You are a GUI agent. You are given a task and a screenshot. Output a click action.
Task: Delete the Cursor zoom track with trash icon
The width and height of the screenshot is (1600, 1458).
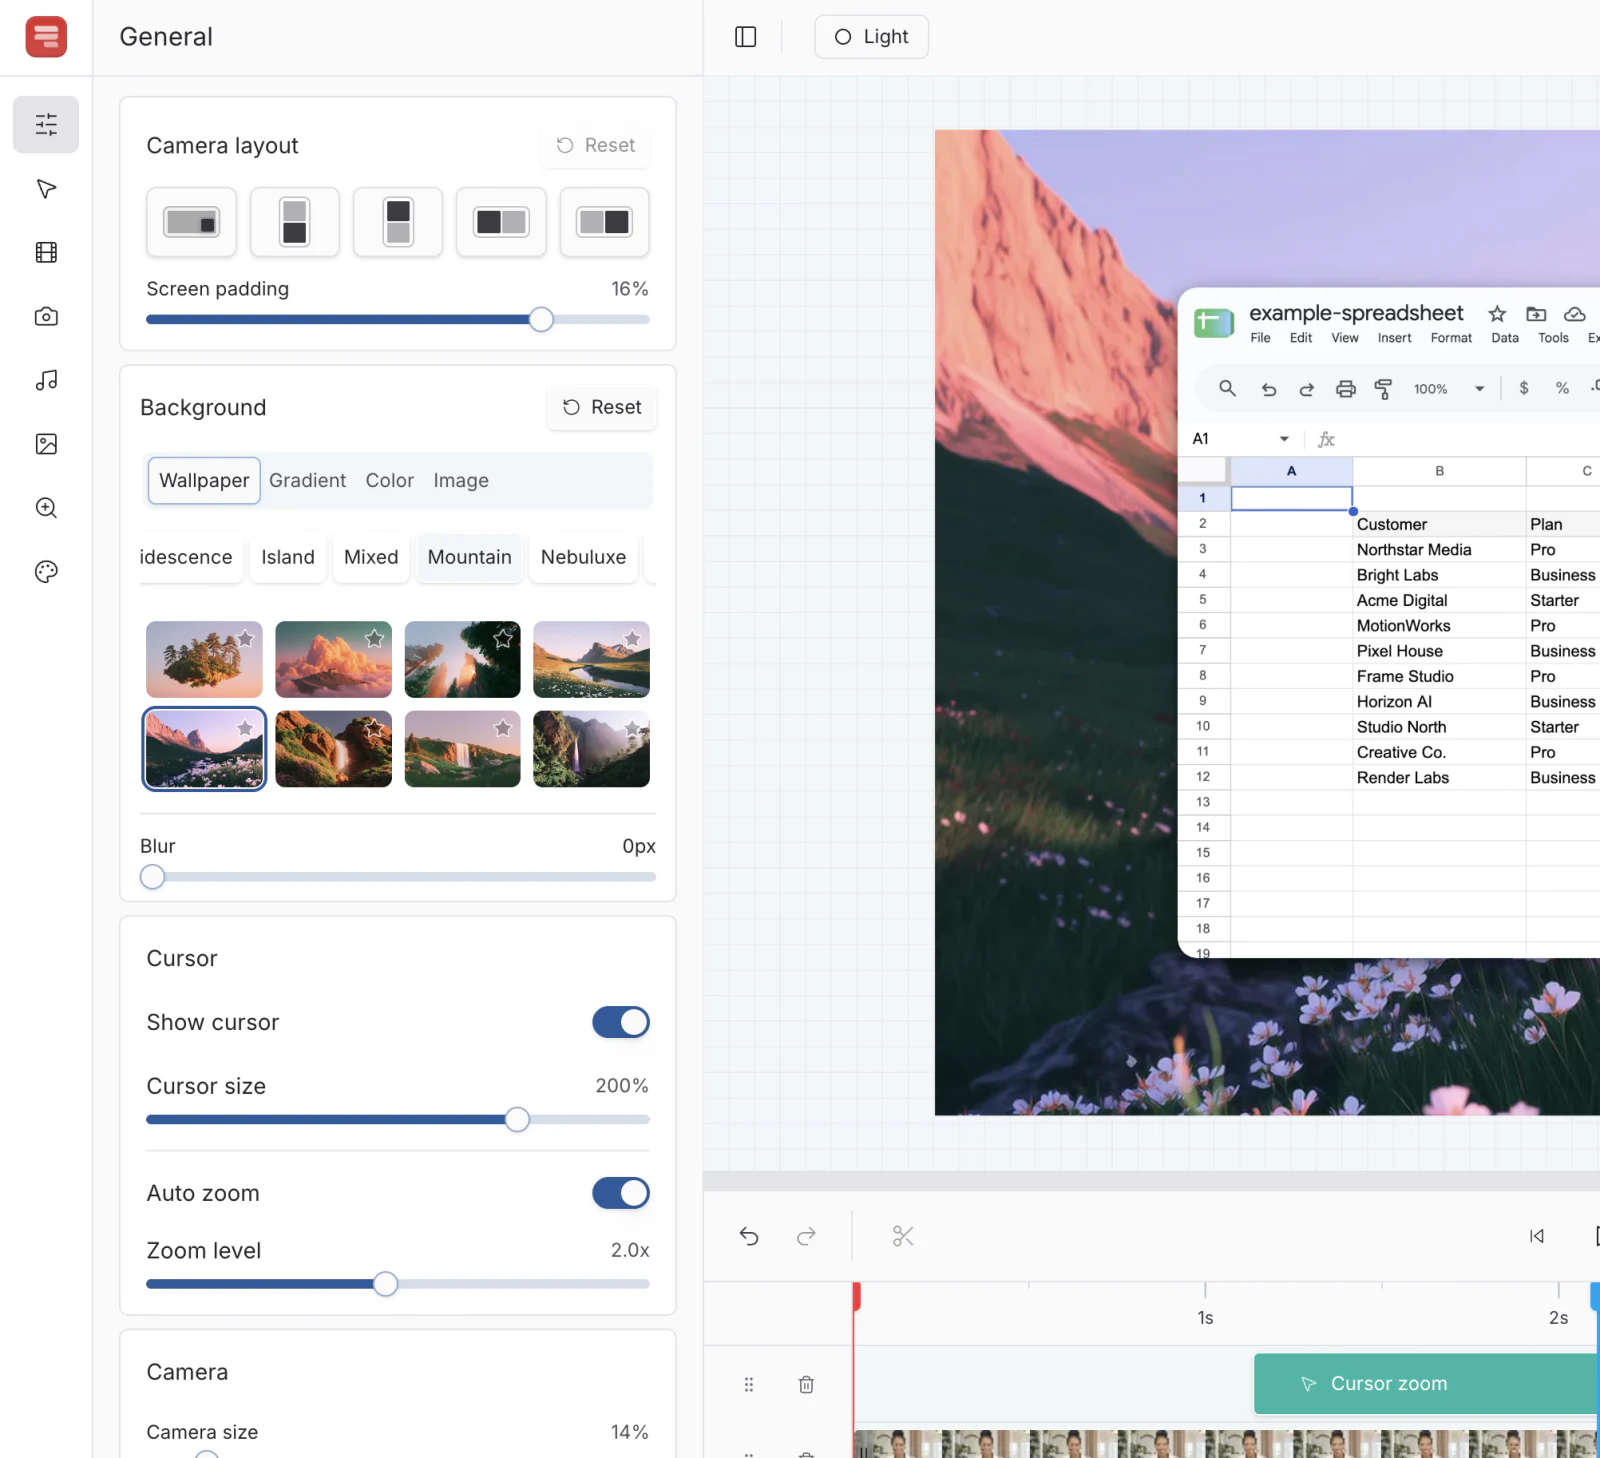point(807,1384)
